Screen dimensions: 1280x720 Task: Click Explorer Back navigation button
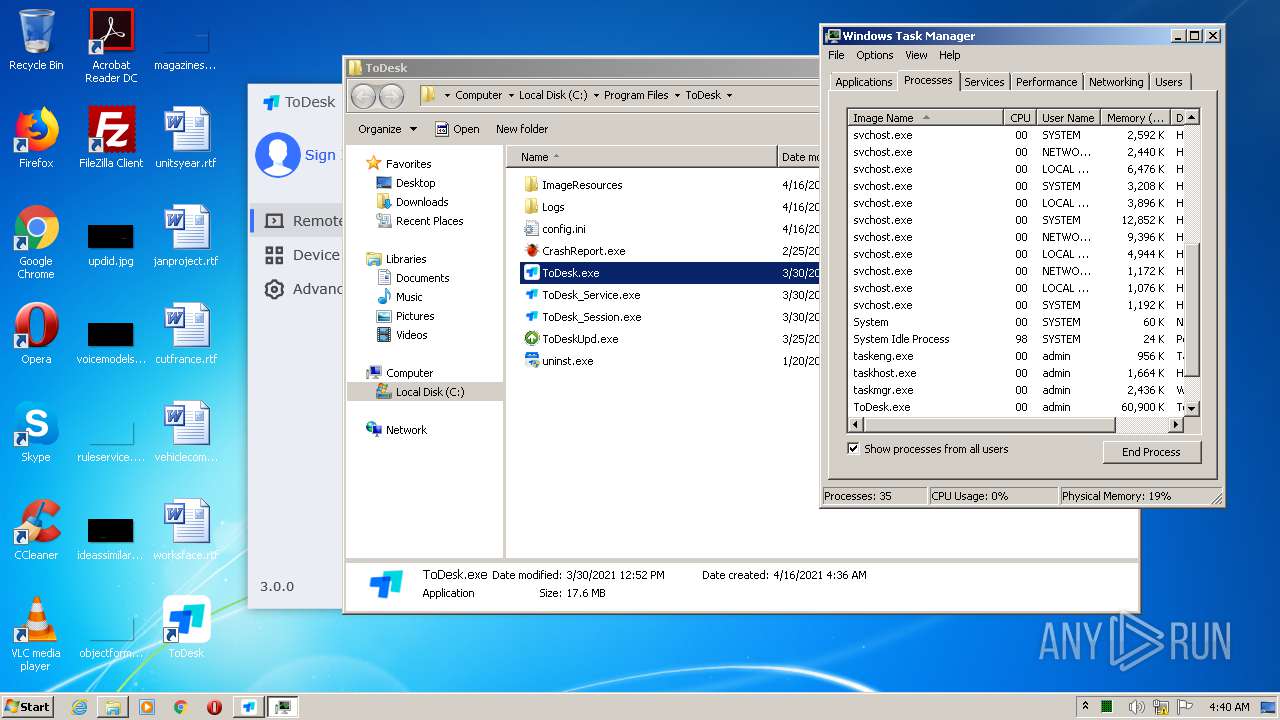click(363, 96)
